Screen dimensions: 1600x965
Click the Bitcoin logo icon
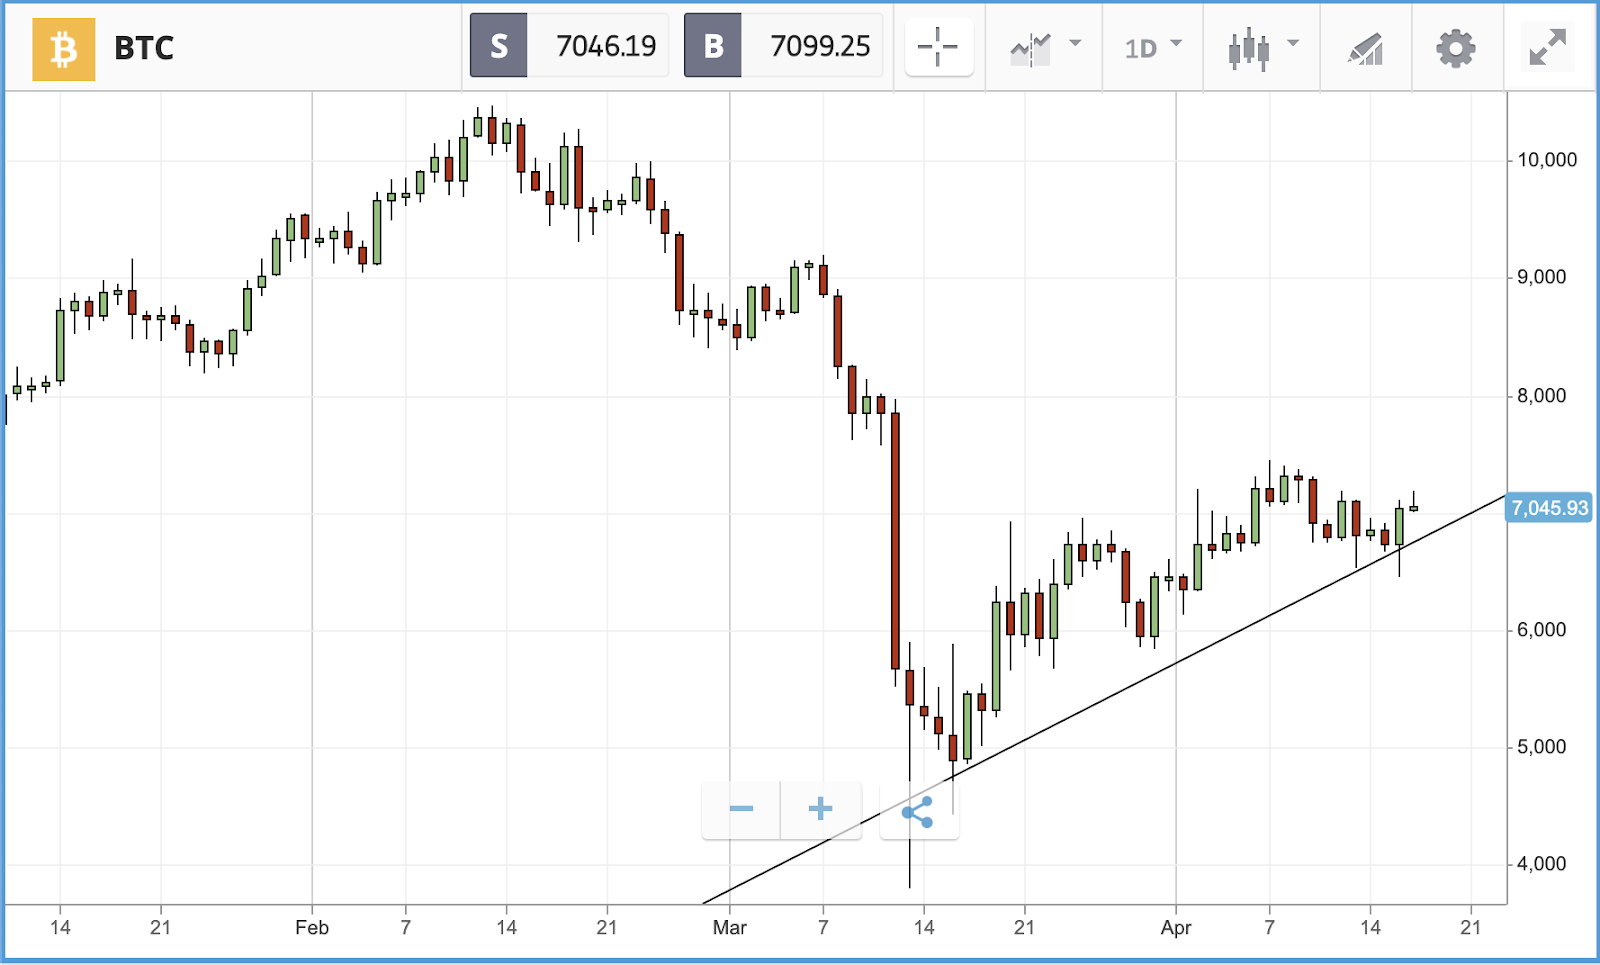pos(64,48)
